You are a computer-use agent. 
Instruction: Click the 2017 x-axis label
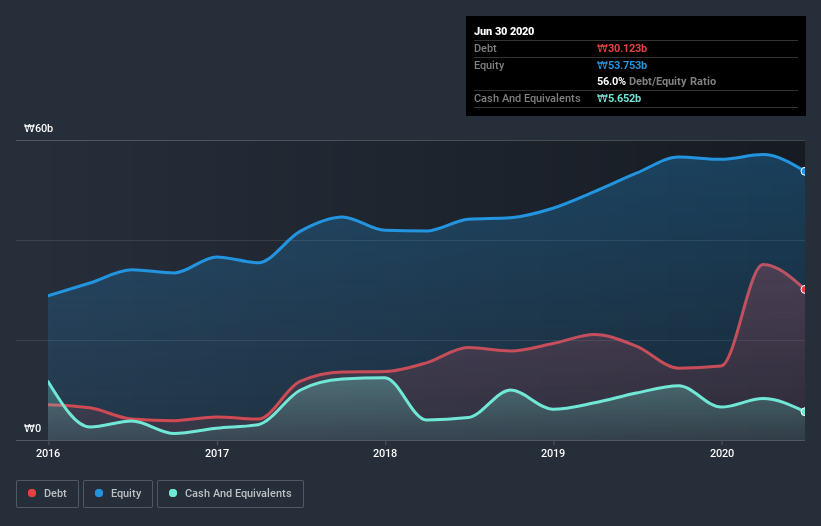tap(216, 453)
